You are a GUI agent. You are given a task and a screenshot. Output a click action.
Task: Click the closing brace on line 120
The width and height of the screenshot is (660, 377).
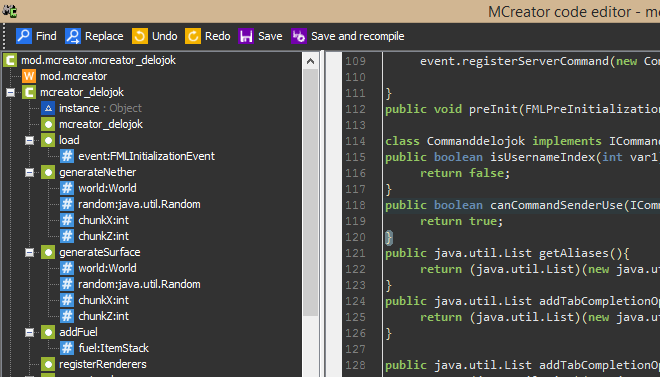(x=389, y=237)
